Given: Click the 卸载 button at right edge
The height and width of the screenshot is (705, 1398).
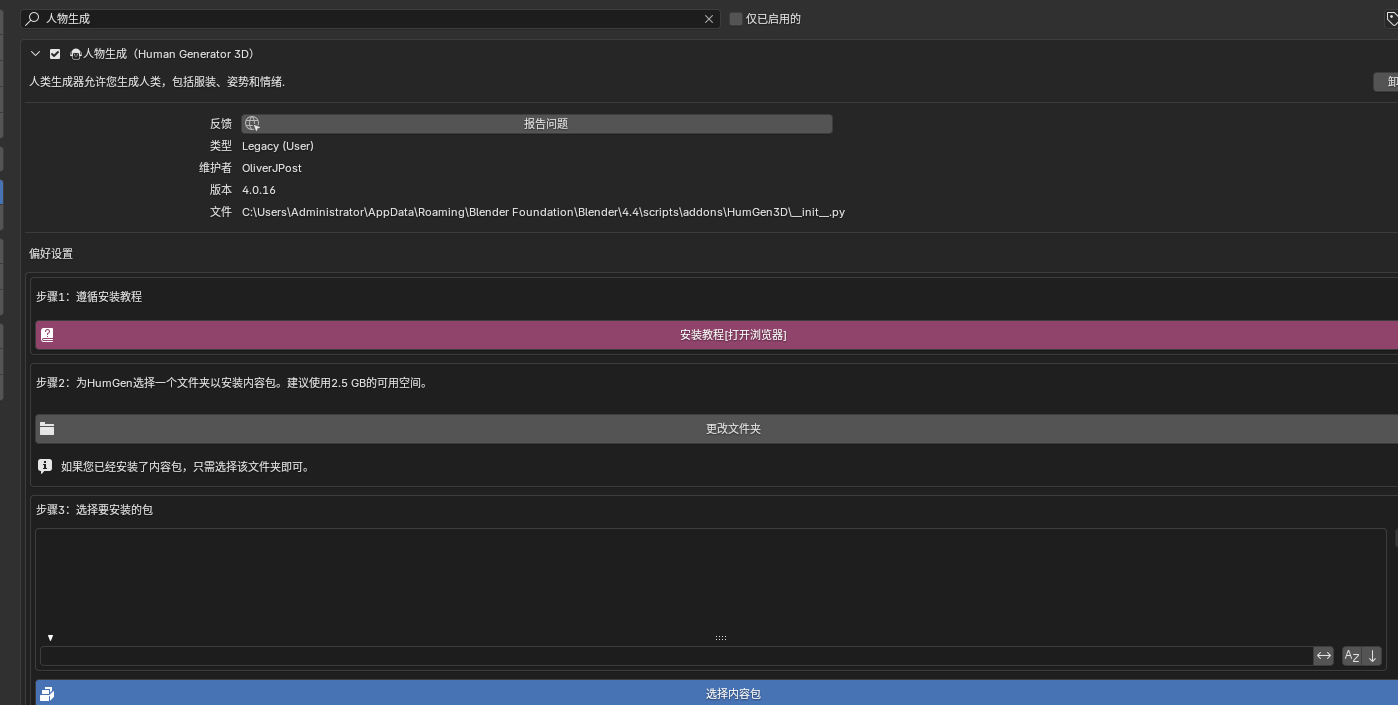Looking at the screenshot, I should [1386, 82].
